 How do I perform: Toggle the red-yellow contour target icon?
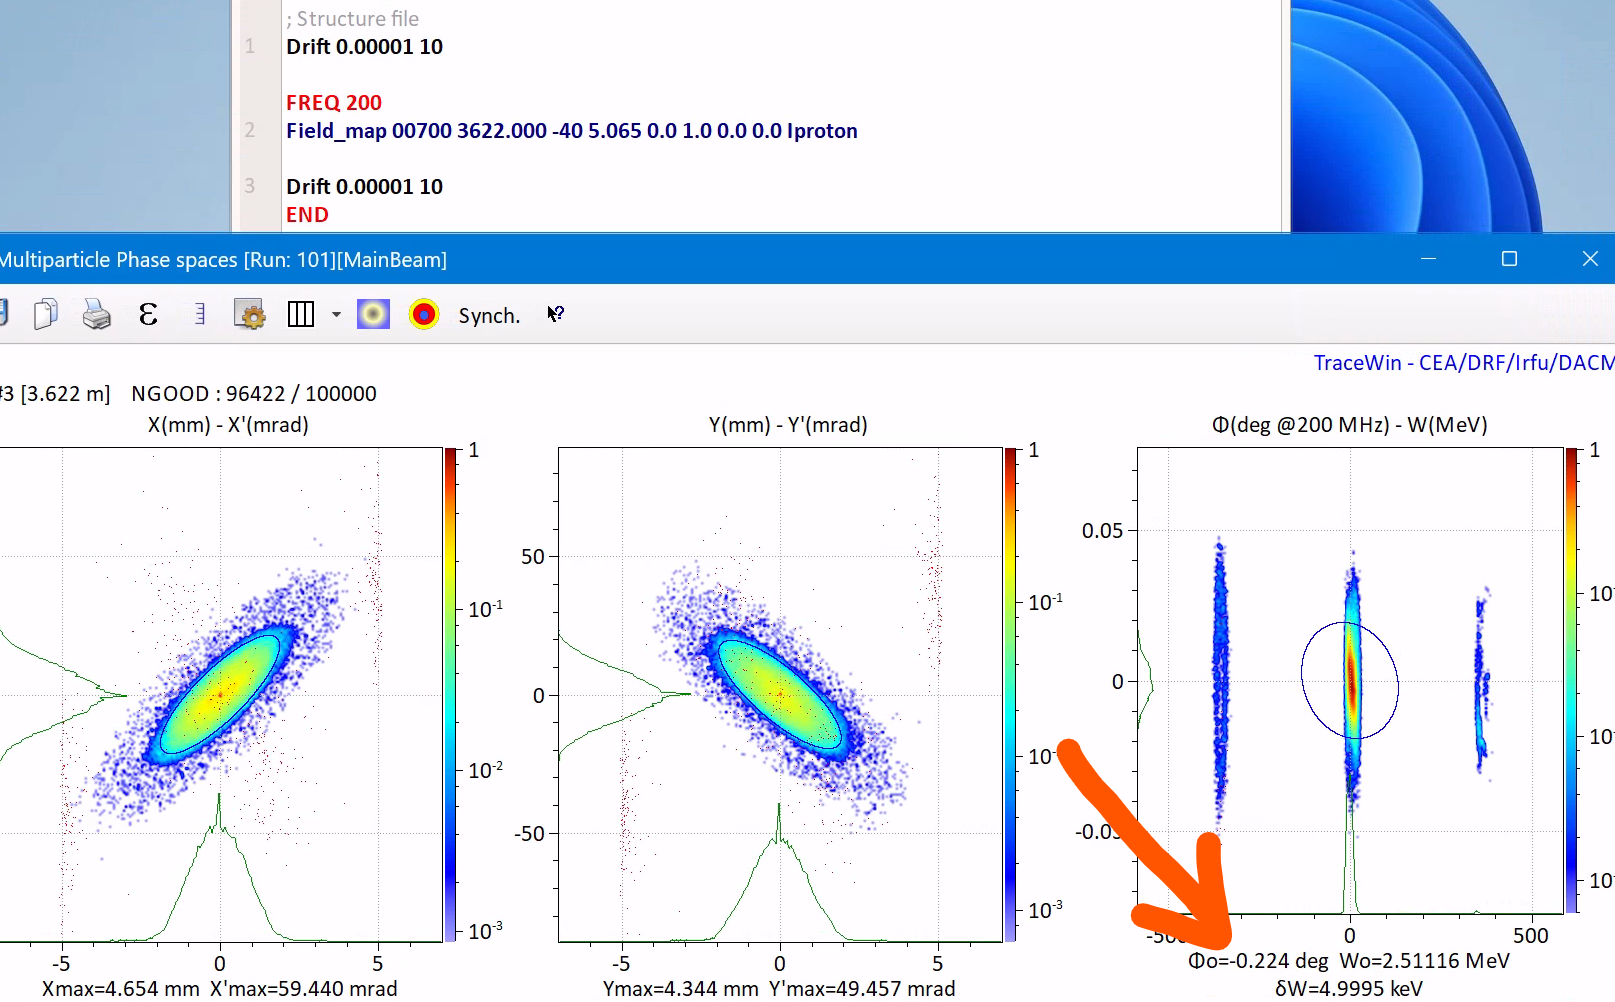pyautogui.click(x=424, y=315)
